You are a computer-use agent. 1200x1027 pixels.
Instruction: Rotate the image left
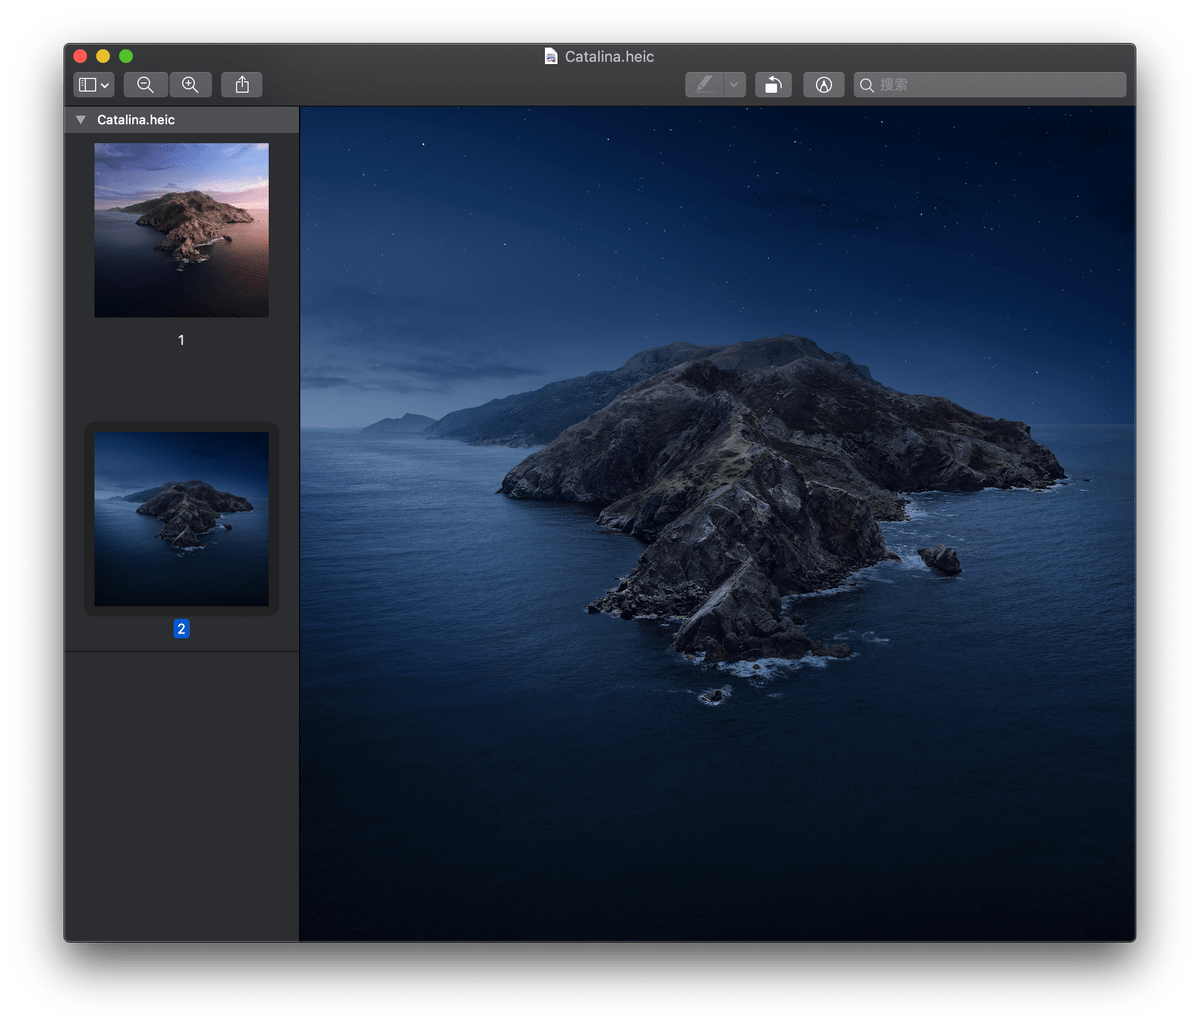coord(773,85)
